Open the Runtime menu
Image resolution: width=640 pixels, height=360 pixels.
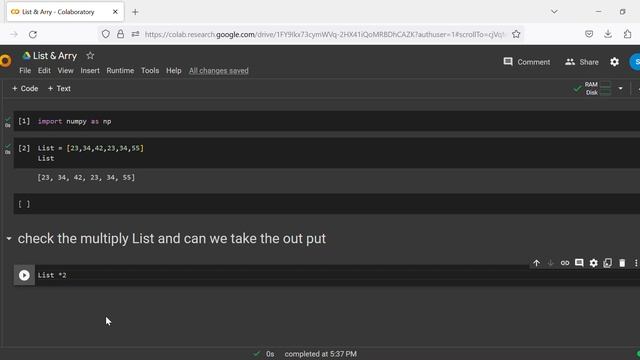click(120, 71)
